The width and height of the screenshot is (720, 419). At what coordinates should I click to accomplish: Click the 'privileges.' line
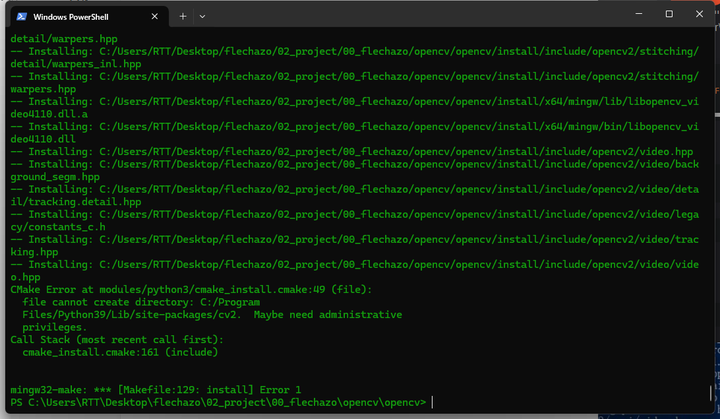point(54,327)
